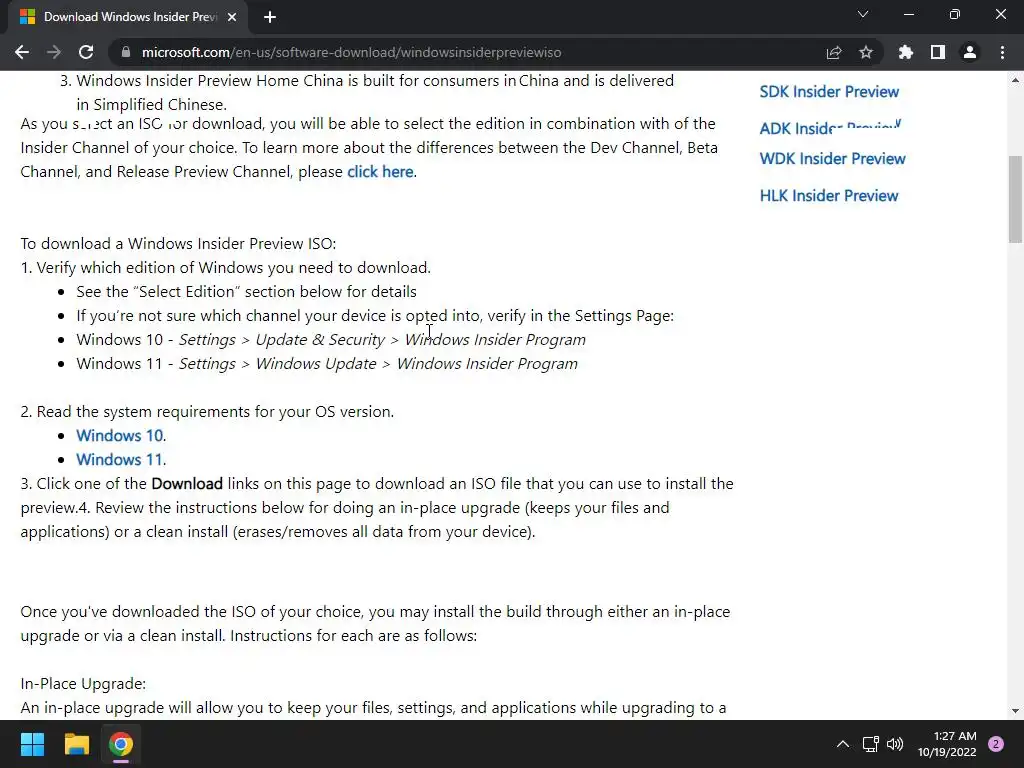The image size is (1024, 768).
Task: Click the 'In-Place Upgrade:' heading text
Action: click(x=83, y=684)
